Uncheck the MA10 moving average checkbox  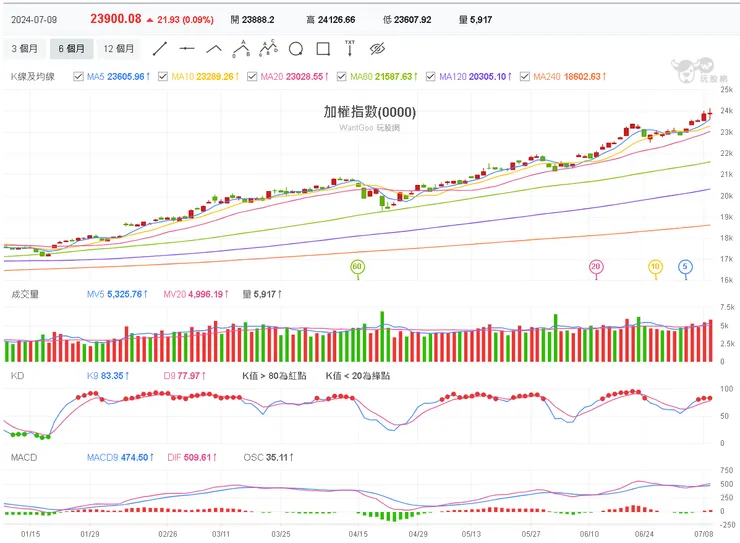(x=163, y=76)
